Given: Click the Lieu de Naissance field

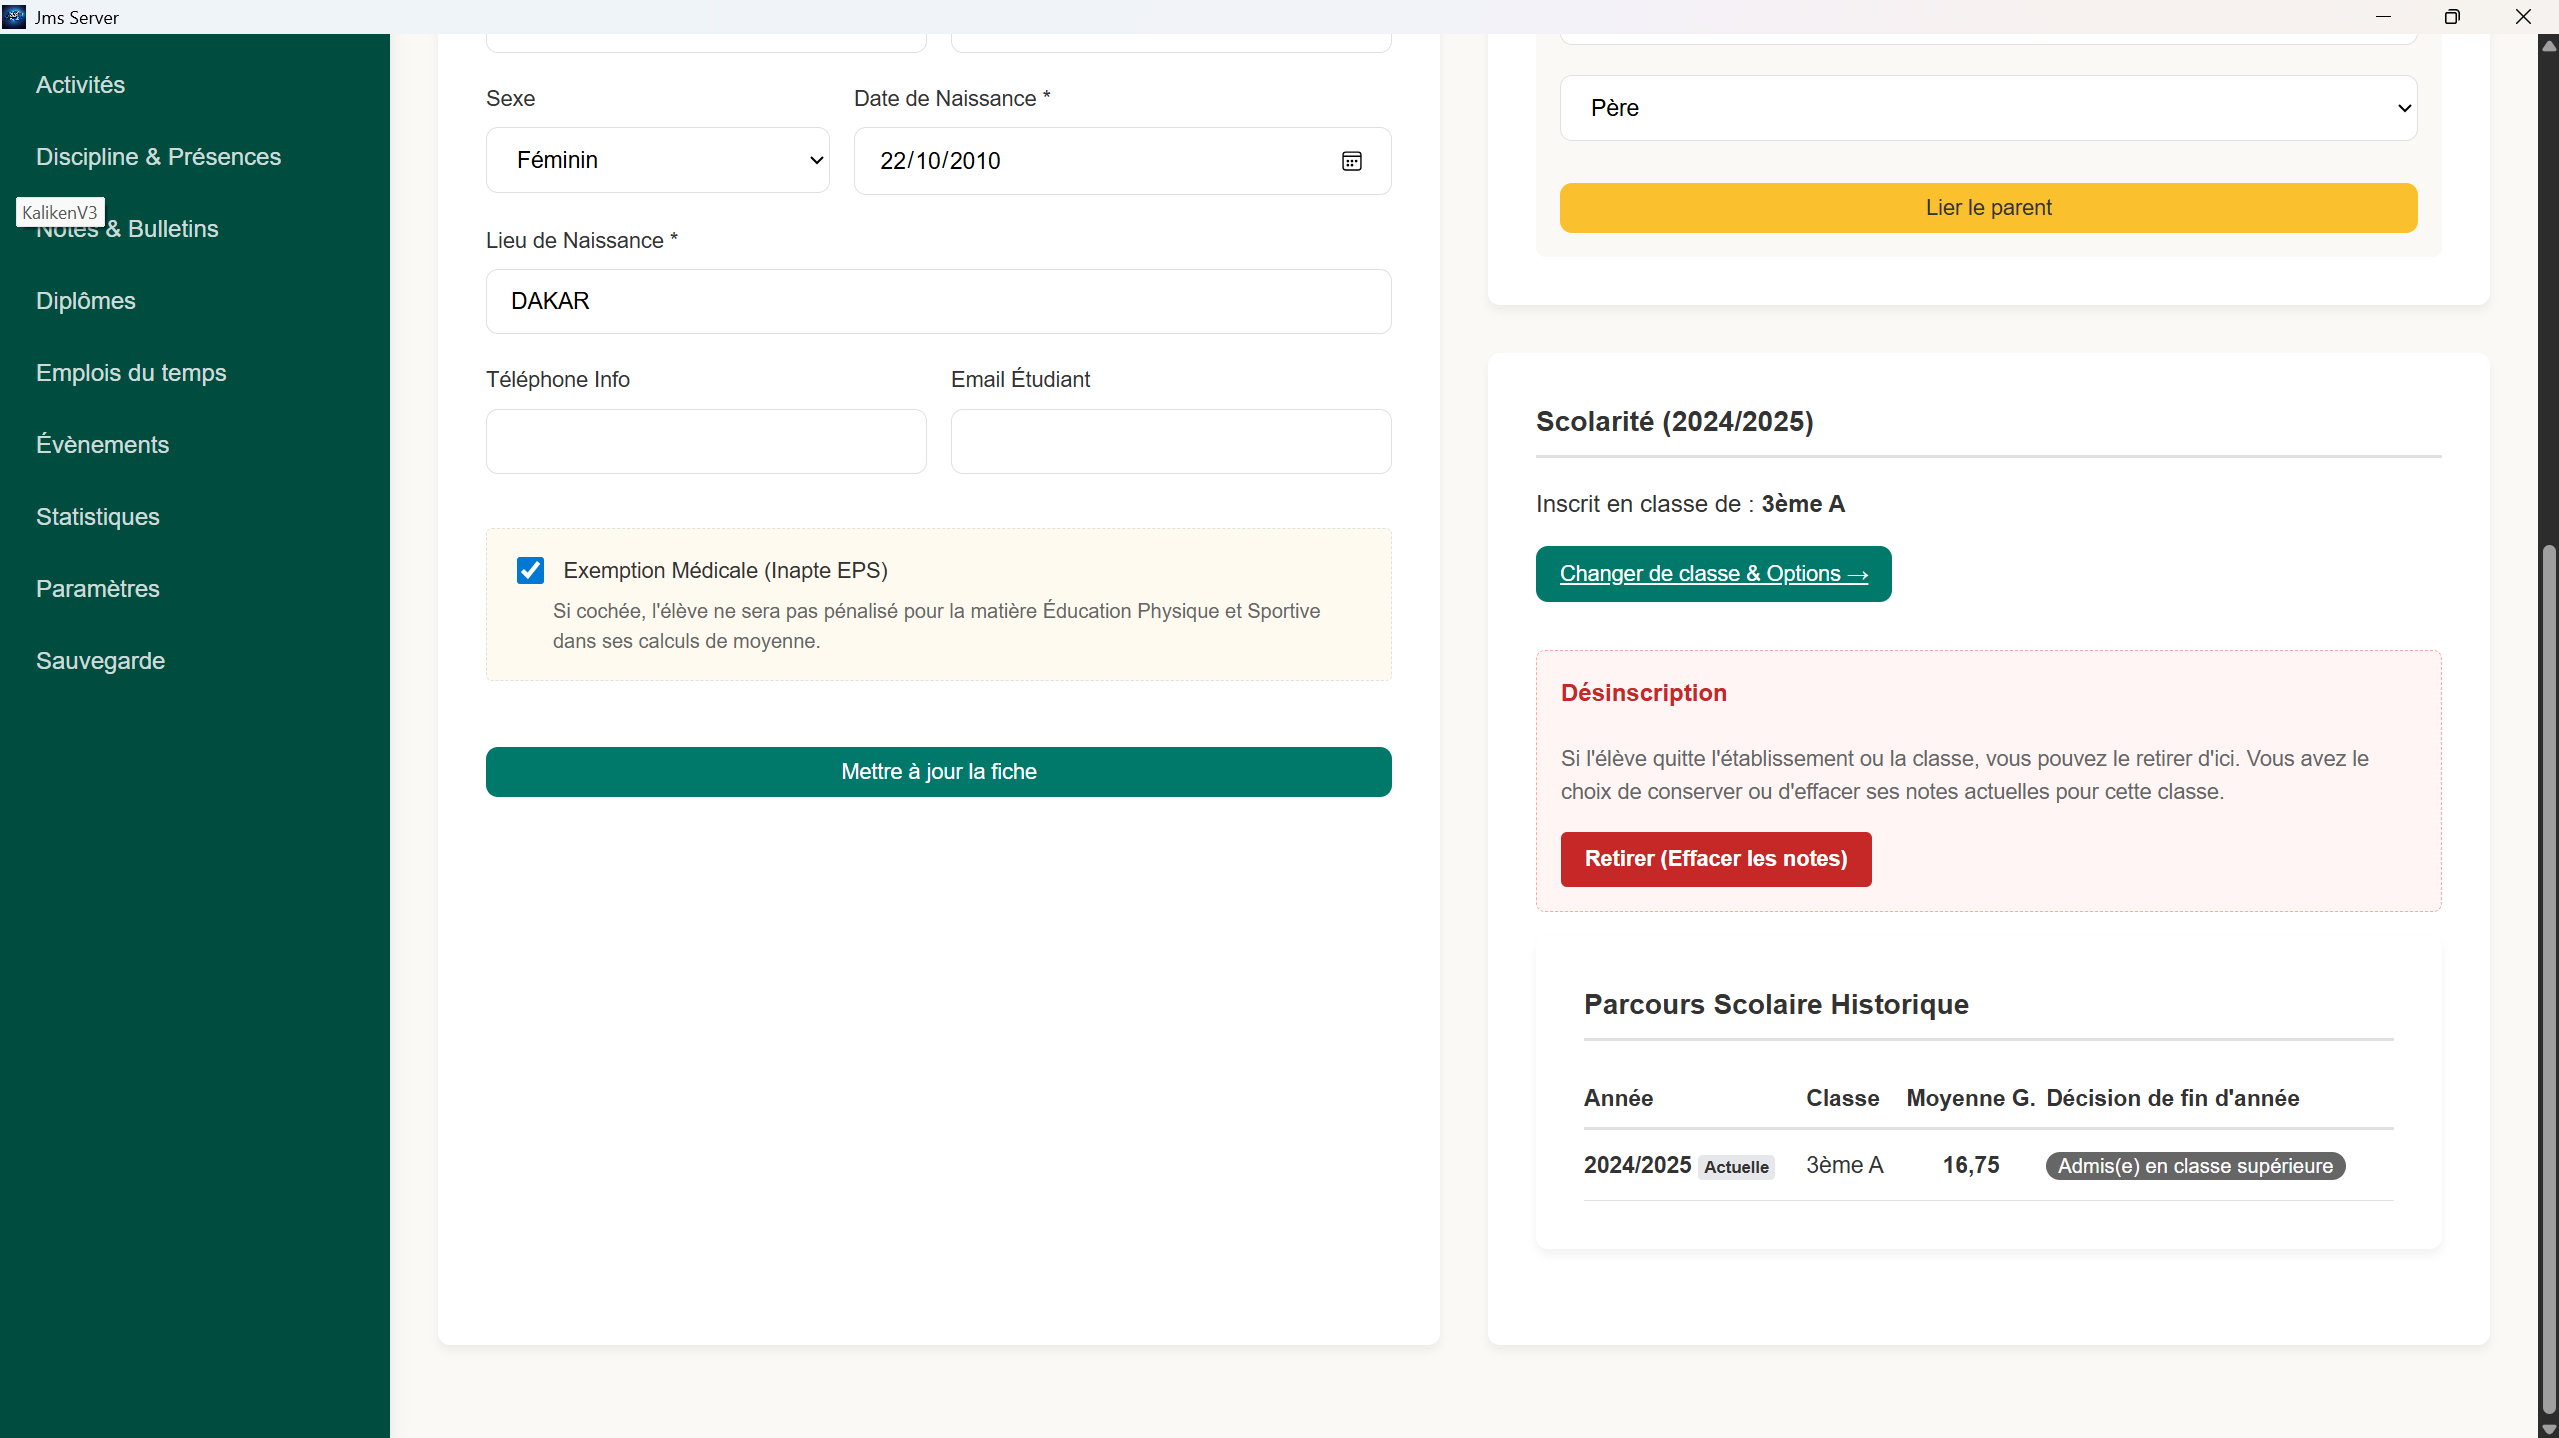Looking at the screenshot, I should (938, 301).
